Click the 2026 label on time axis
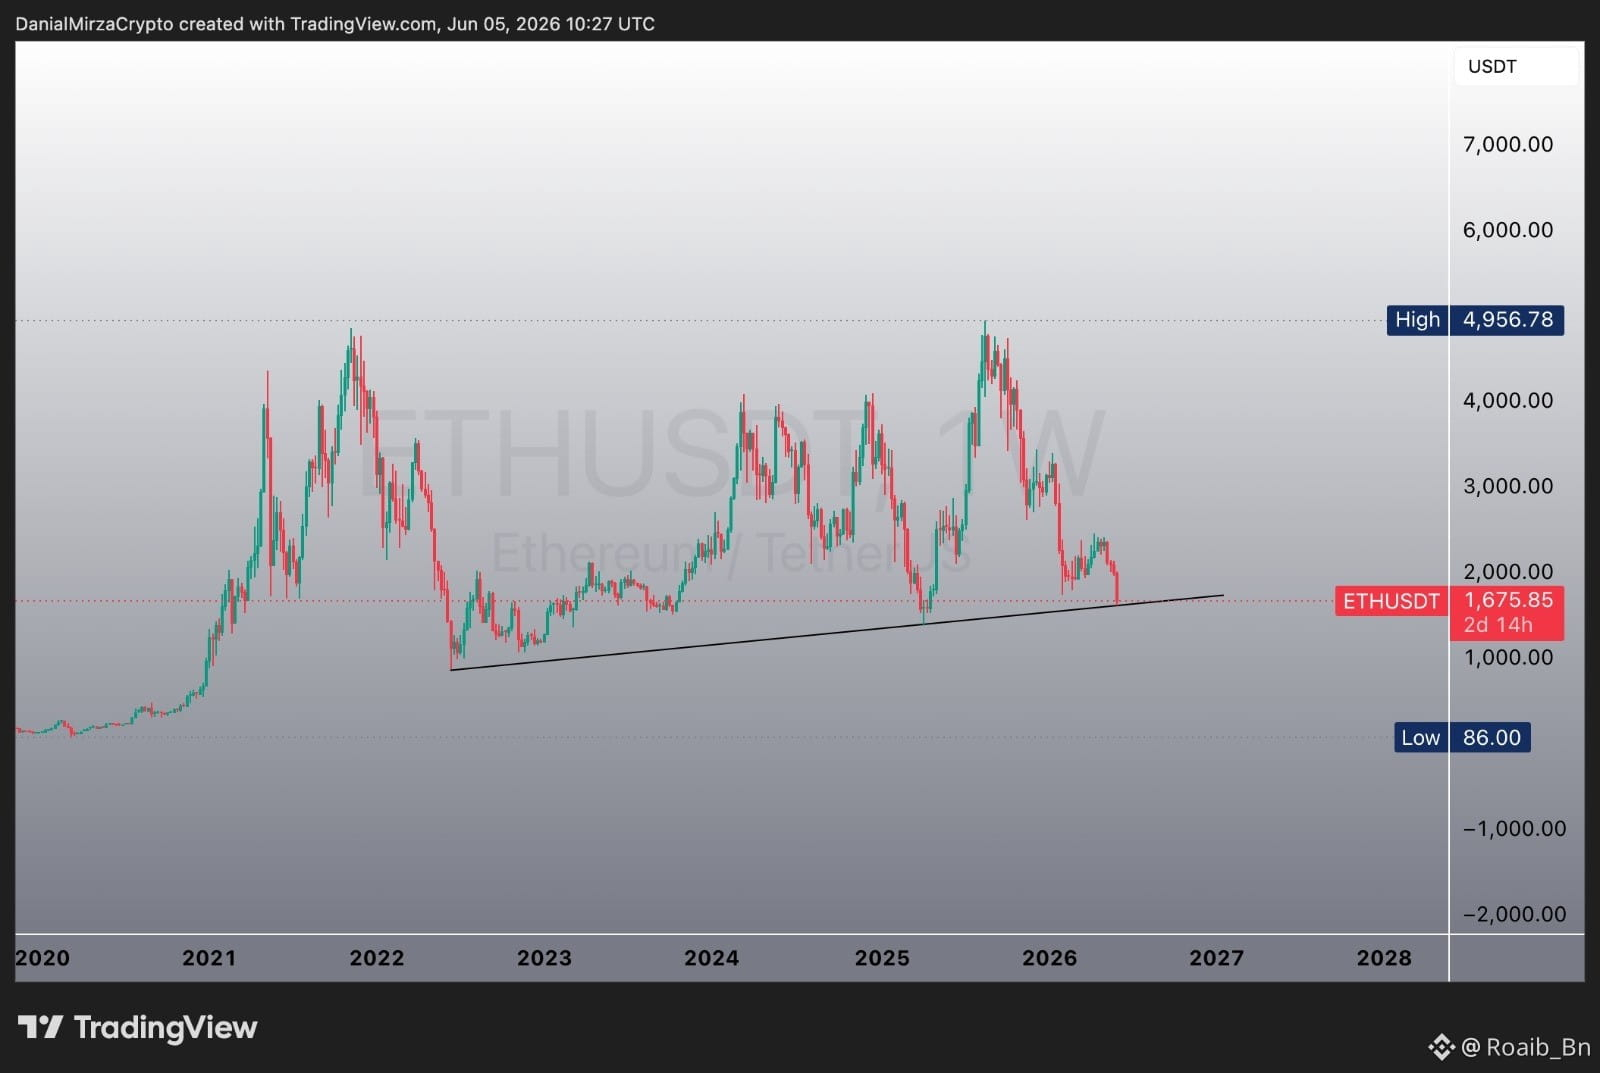 tap(1049, 958)
